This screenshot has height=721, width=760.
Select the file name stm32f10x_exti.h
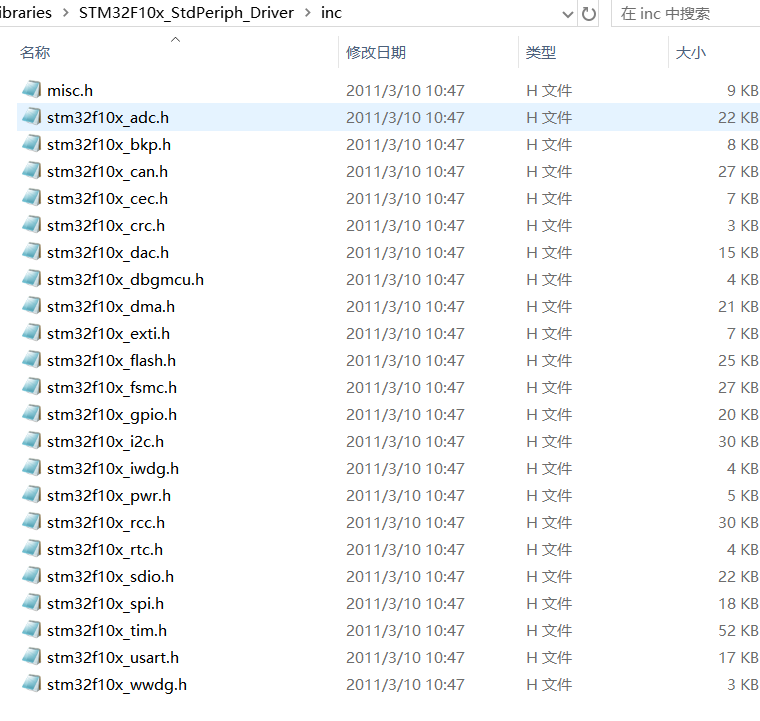108,334
